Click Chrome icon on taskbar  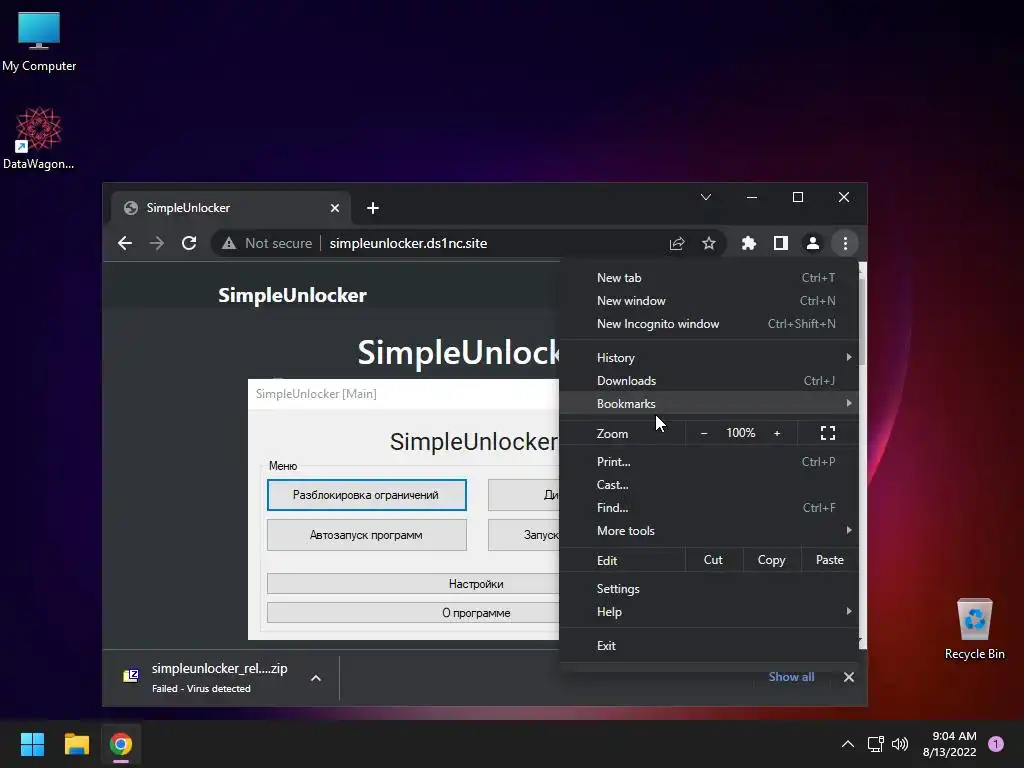click(121, 744)
